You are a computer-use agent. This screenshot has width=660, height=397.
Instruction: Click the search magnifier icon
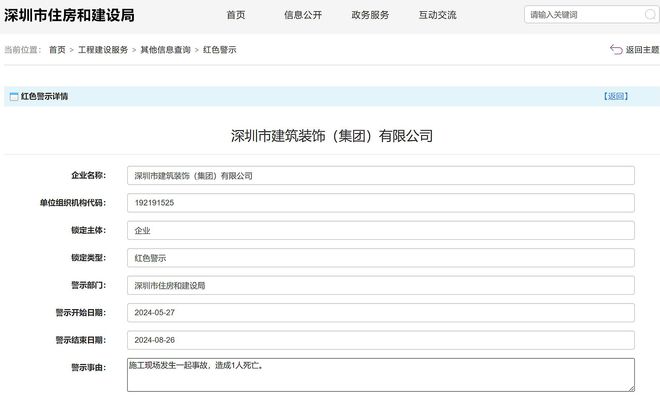pyautogui.click(x=650, y=15)
